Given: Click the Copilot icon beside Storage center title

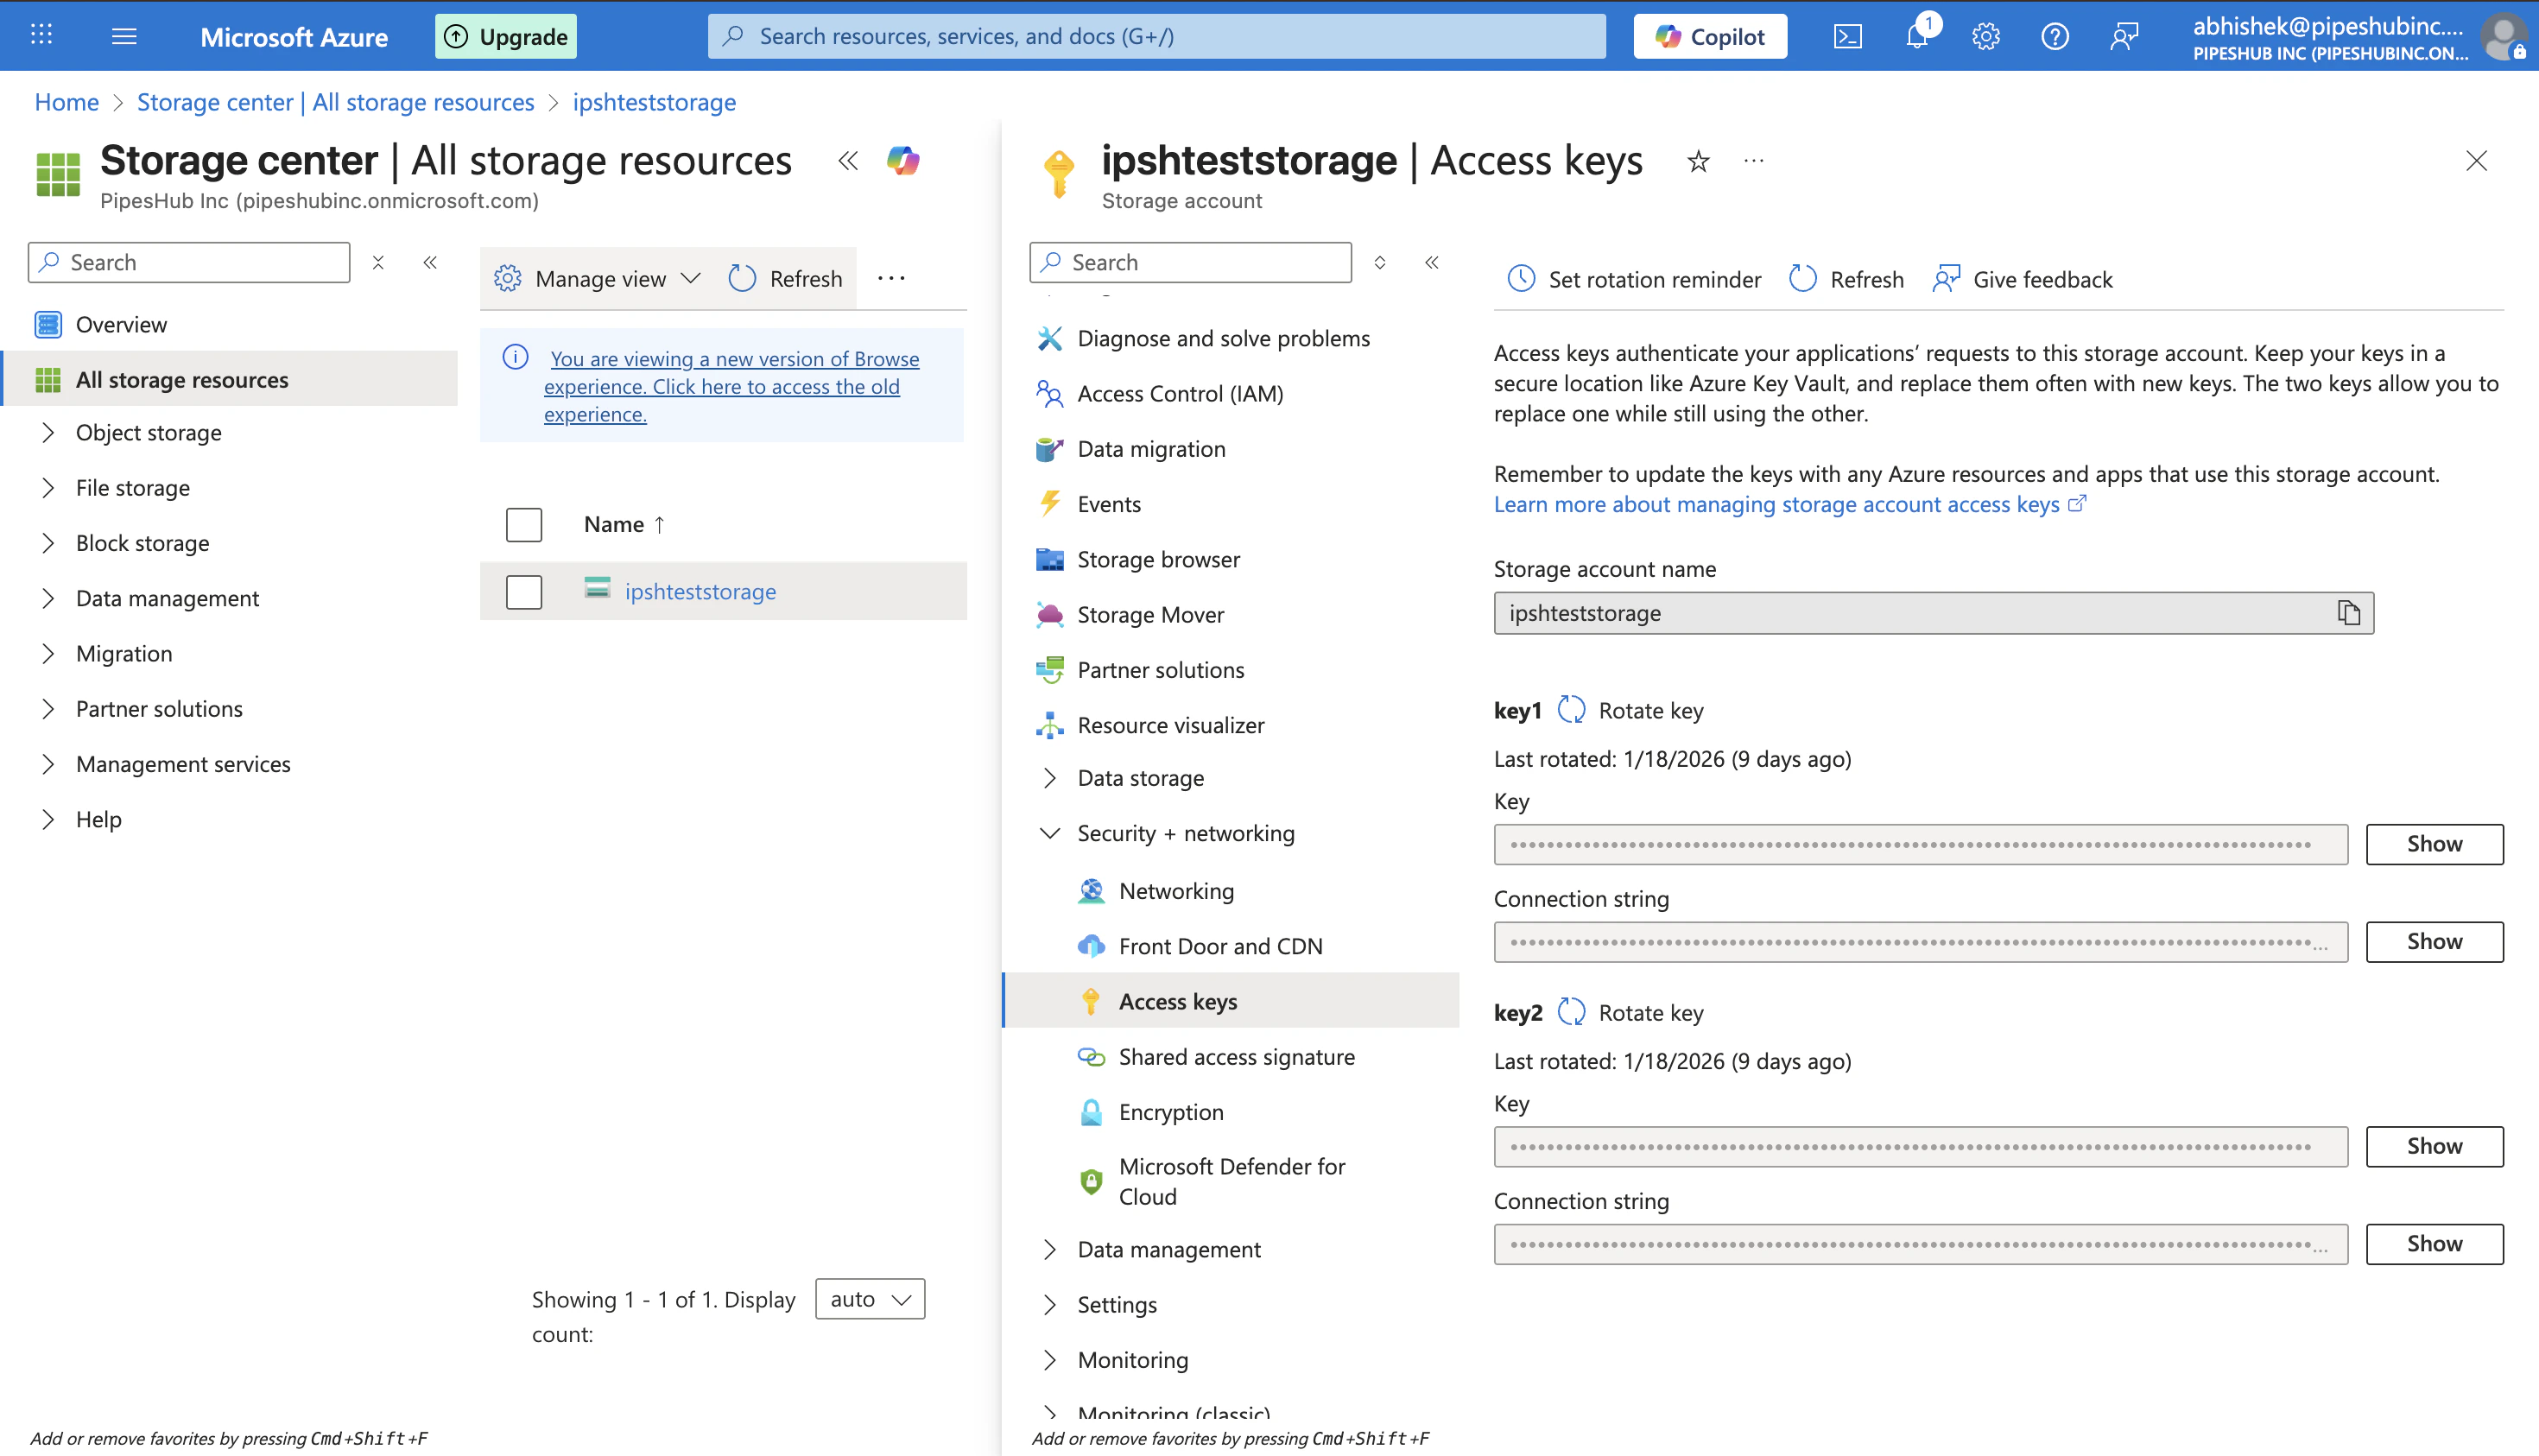Looking at the screenshot, I should pos(903,160).
